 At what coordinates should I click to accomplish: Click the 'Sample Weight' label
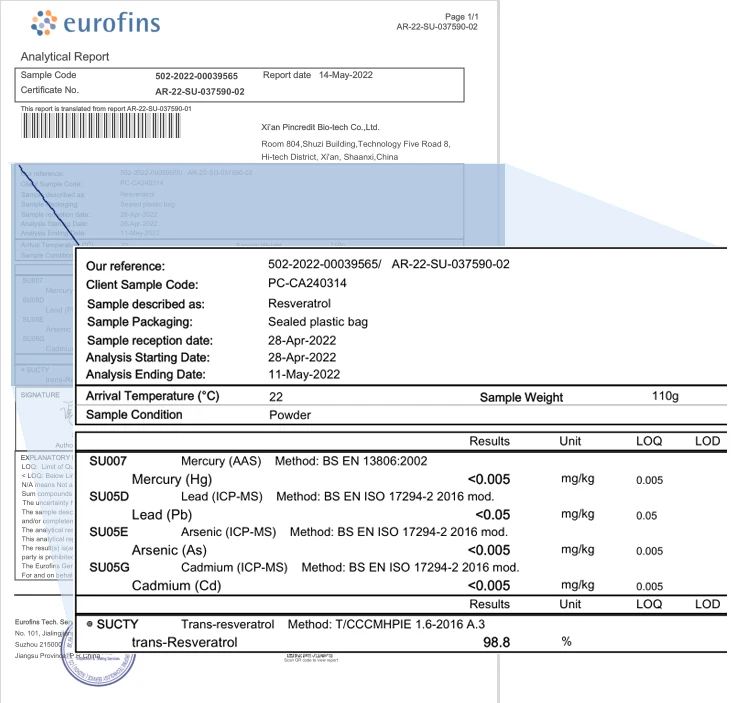(521, 397)
